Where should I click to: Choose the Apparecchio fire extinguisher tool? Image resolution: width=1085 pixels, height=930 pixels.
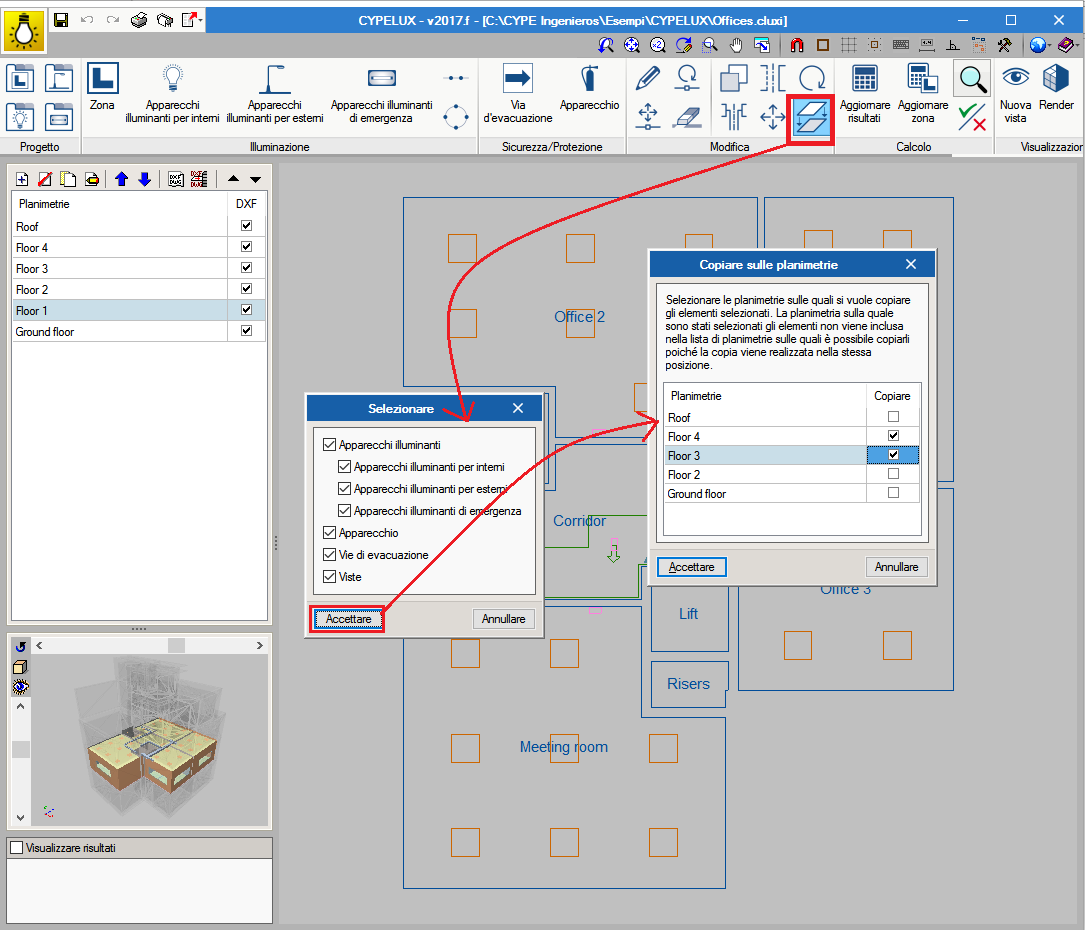590,86
